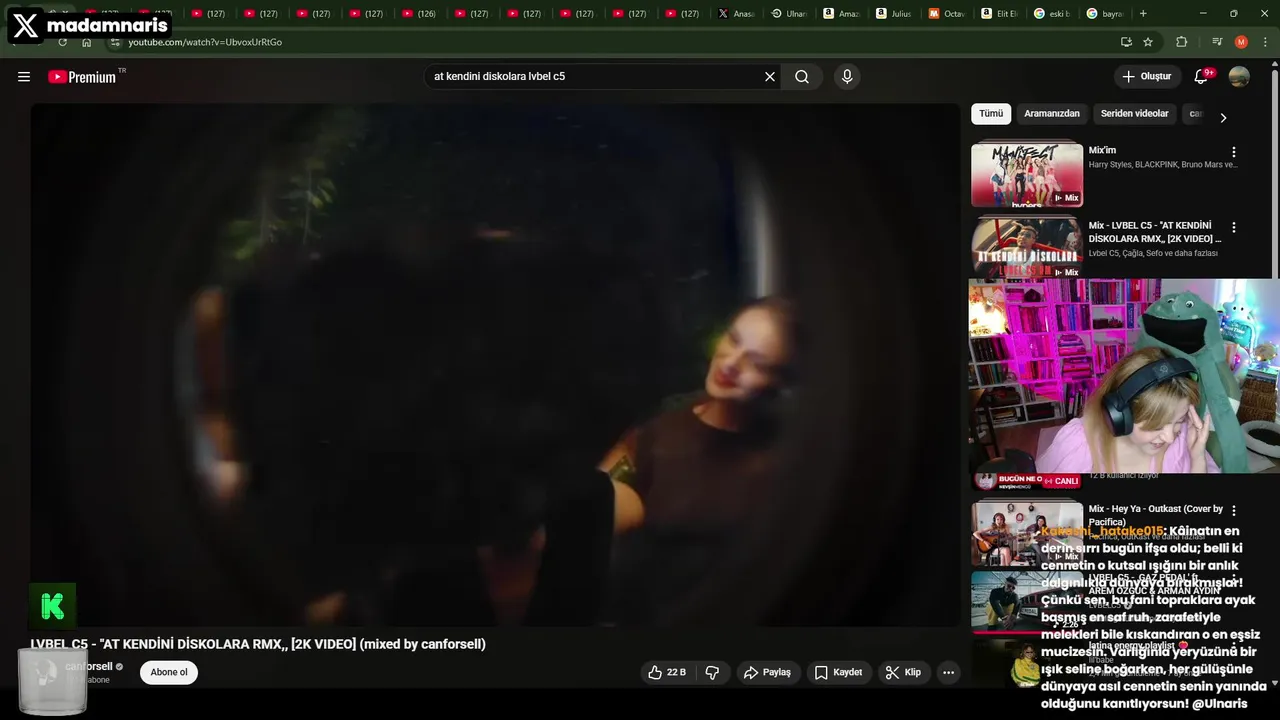Image resolution: width=1280 pixels, height=720 pixels.
Task: Select the Seriden videolar chip
Action: tap(1134, 114)
